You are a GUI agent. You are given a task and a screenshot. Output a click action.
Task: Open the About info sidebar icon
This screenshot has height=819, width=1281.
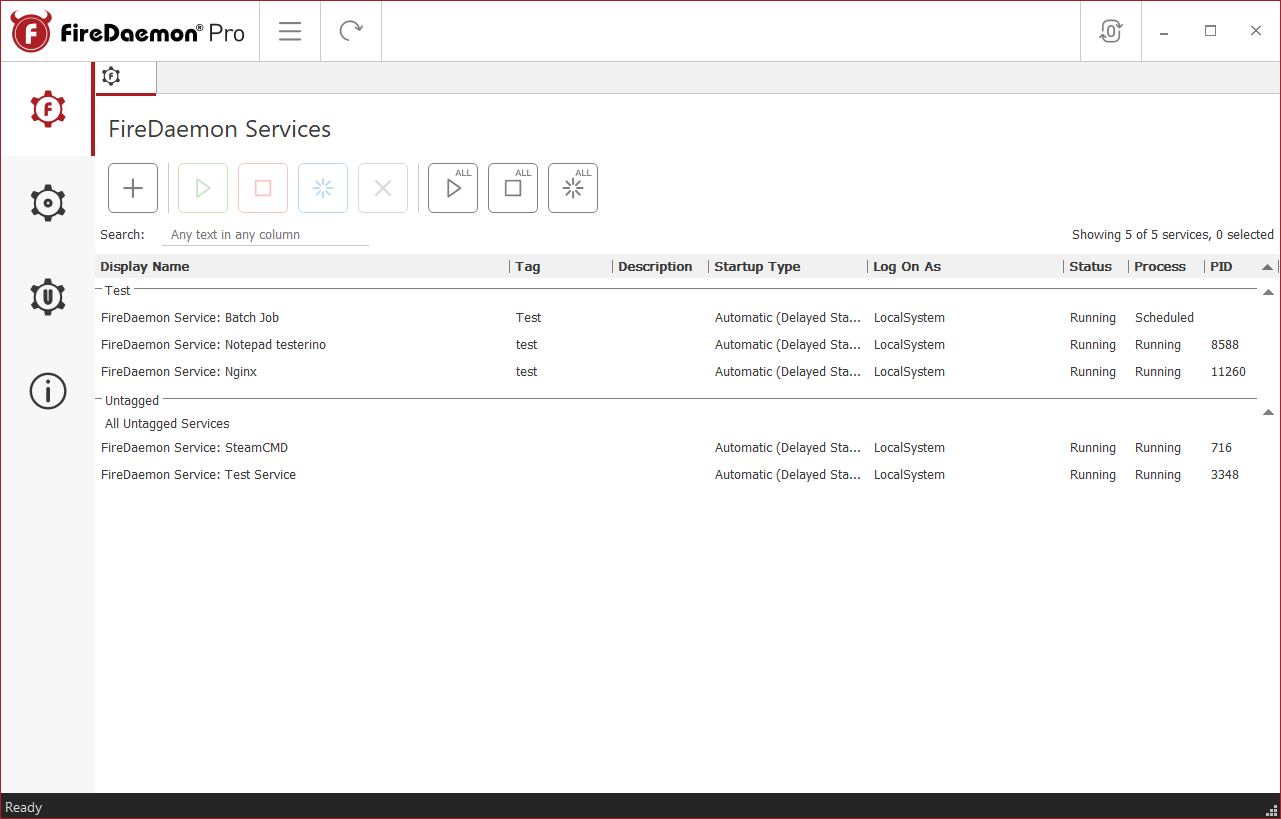click(47, 391)
